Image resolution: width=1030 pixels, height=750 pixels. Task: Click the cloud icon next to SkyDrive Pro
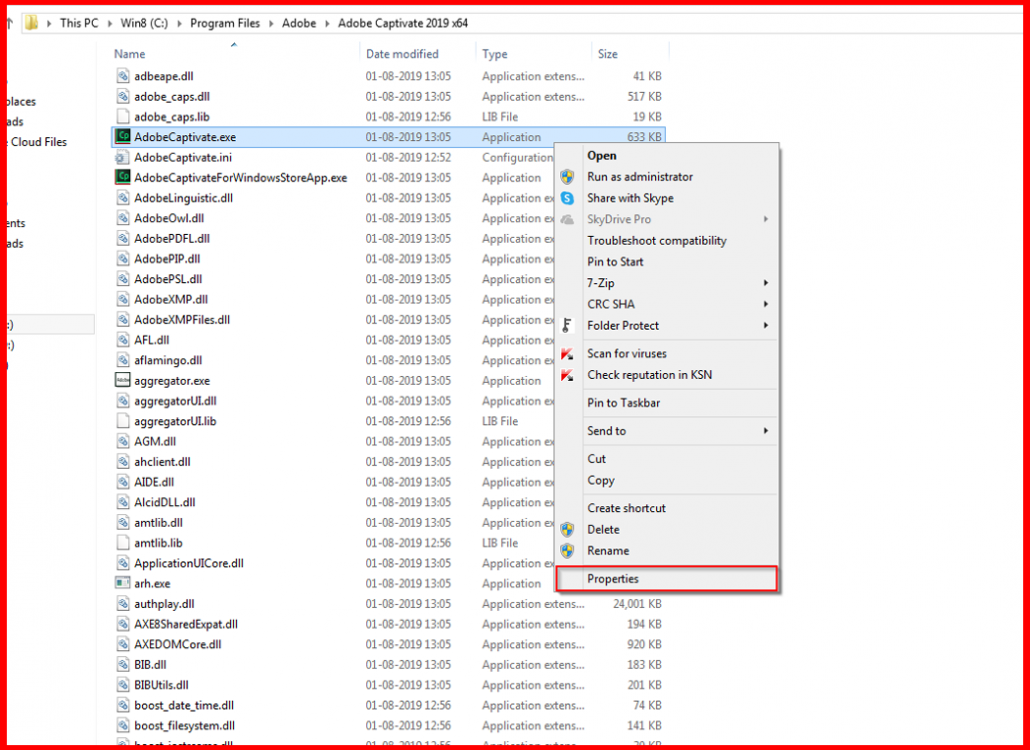tap(568, 219)
